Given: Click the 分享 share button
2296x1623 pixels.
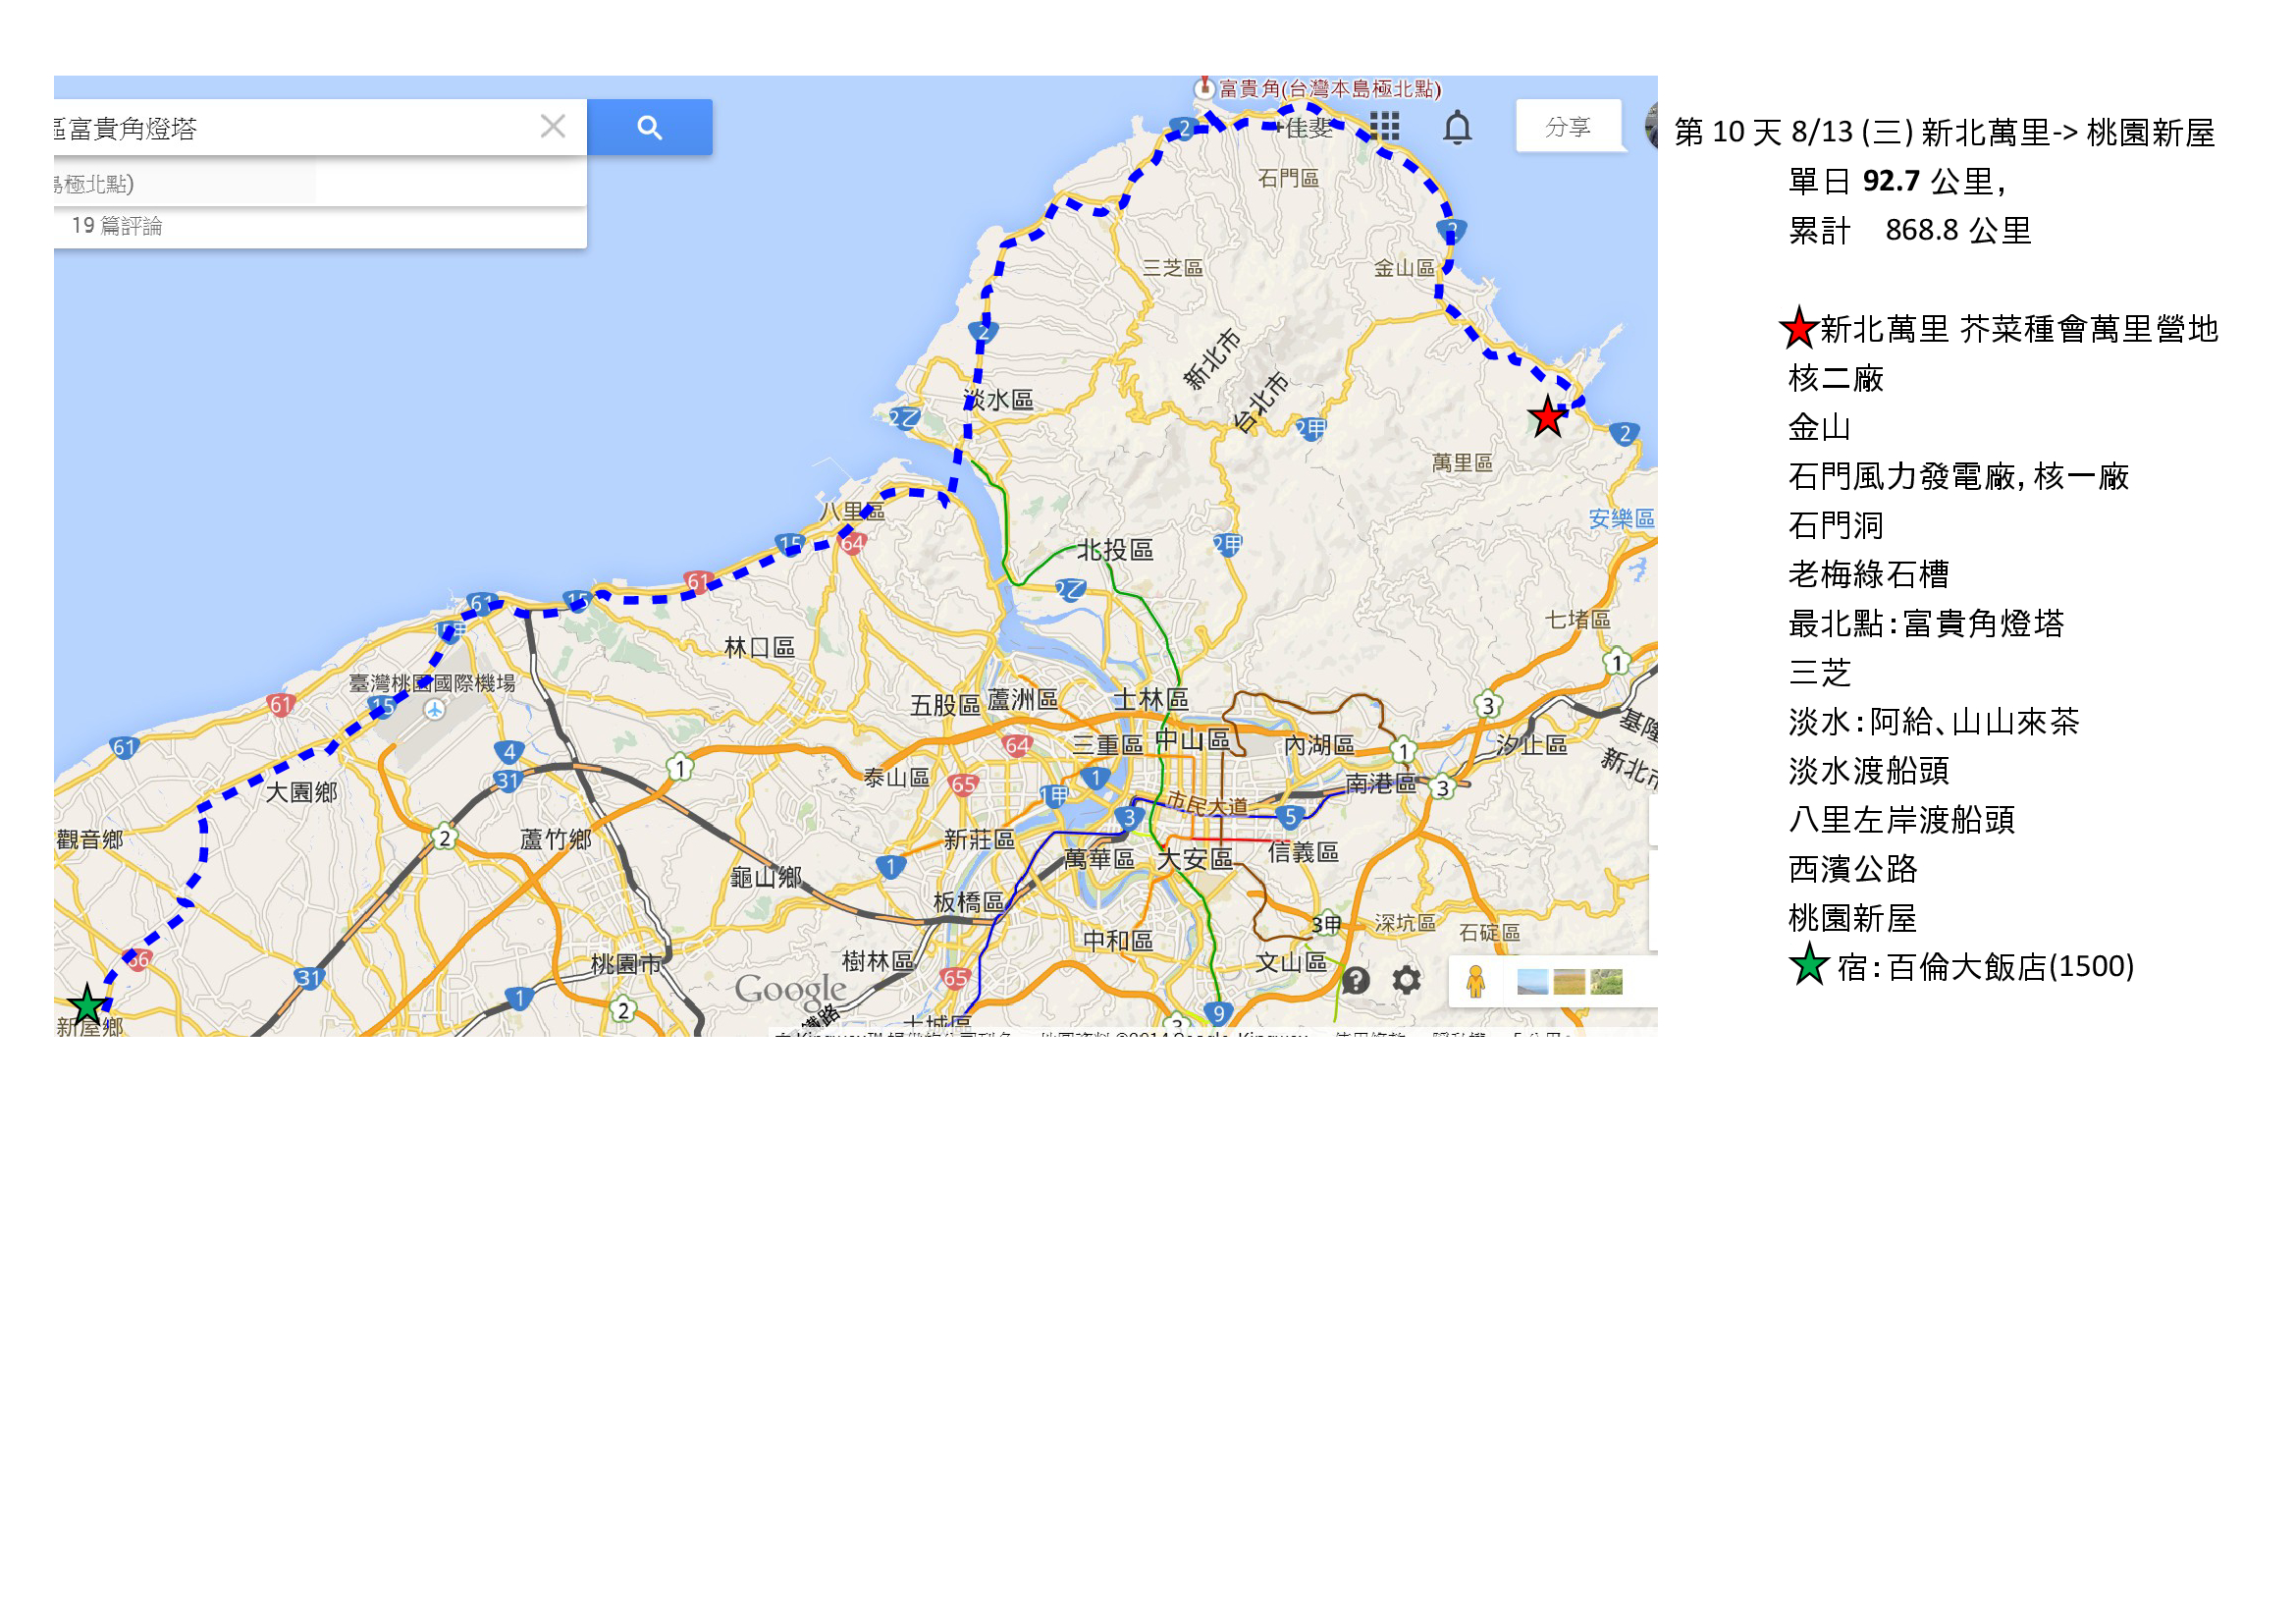Looking at the screenshot, I should click(1567, 127).
